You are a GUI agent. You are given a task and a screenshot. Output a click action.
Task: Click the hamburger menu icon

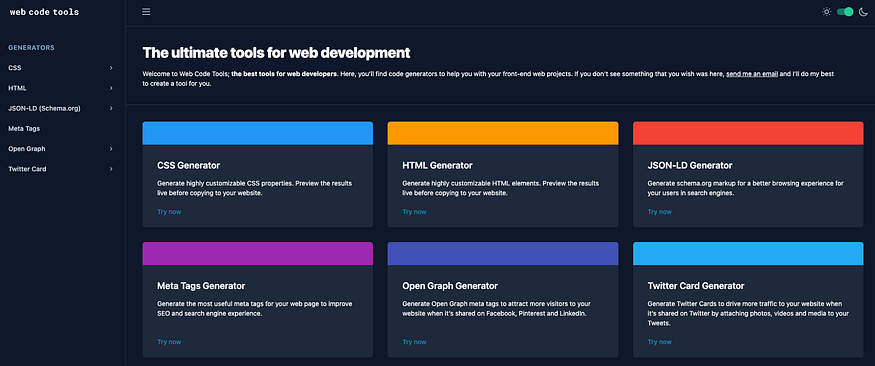146,12
